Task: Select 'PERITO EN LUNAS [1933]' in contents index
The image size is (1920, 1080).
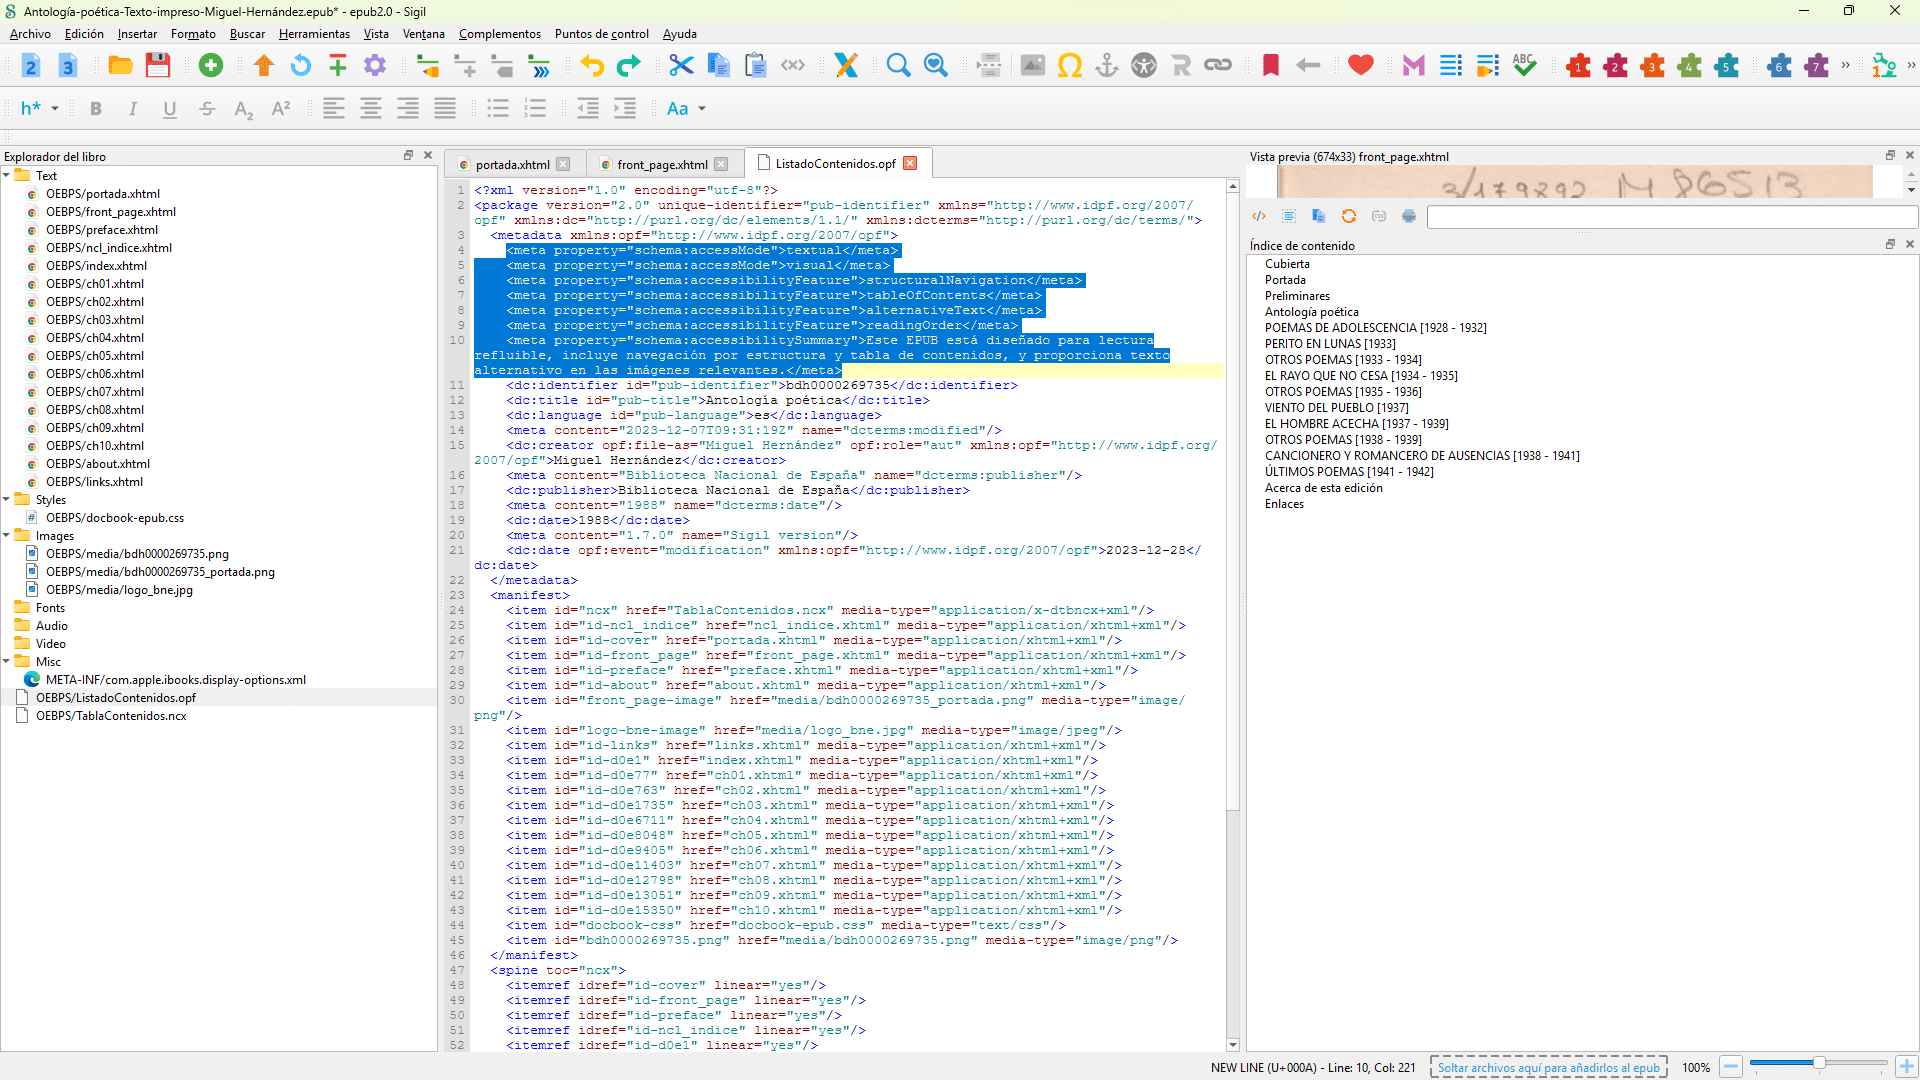Action: pos(1330,344)
